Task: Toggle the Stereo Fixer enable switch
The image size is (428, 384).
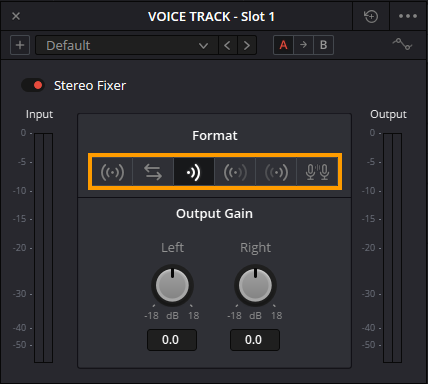Action: point(33,85)
